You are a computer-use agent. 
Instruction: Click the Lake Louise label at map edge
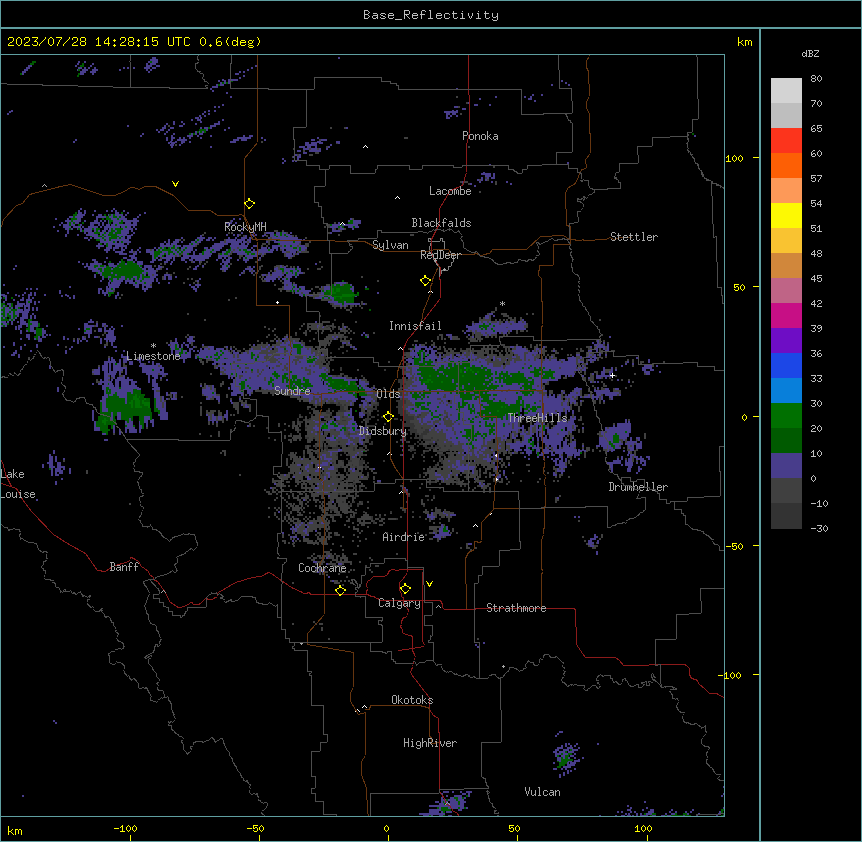click(x=18, y=484)
